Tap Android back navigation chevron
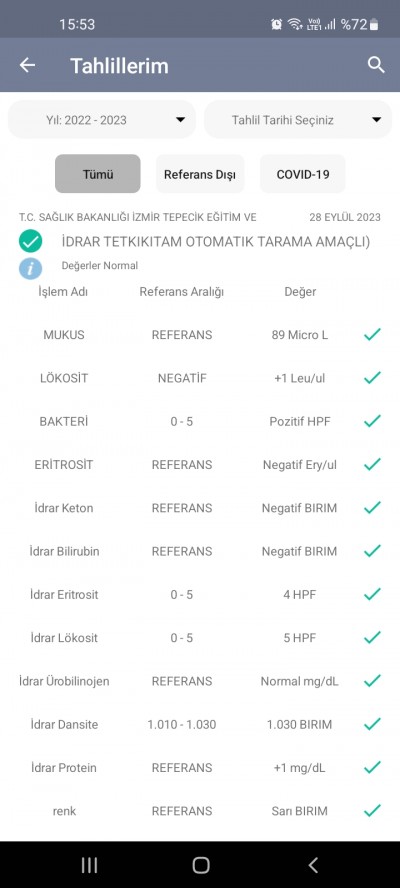 pos(313,865)
